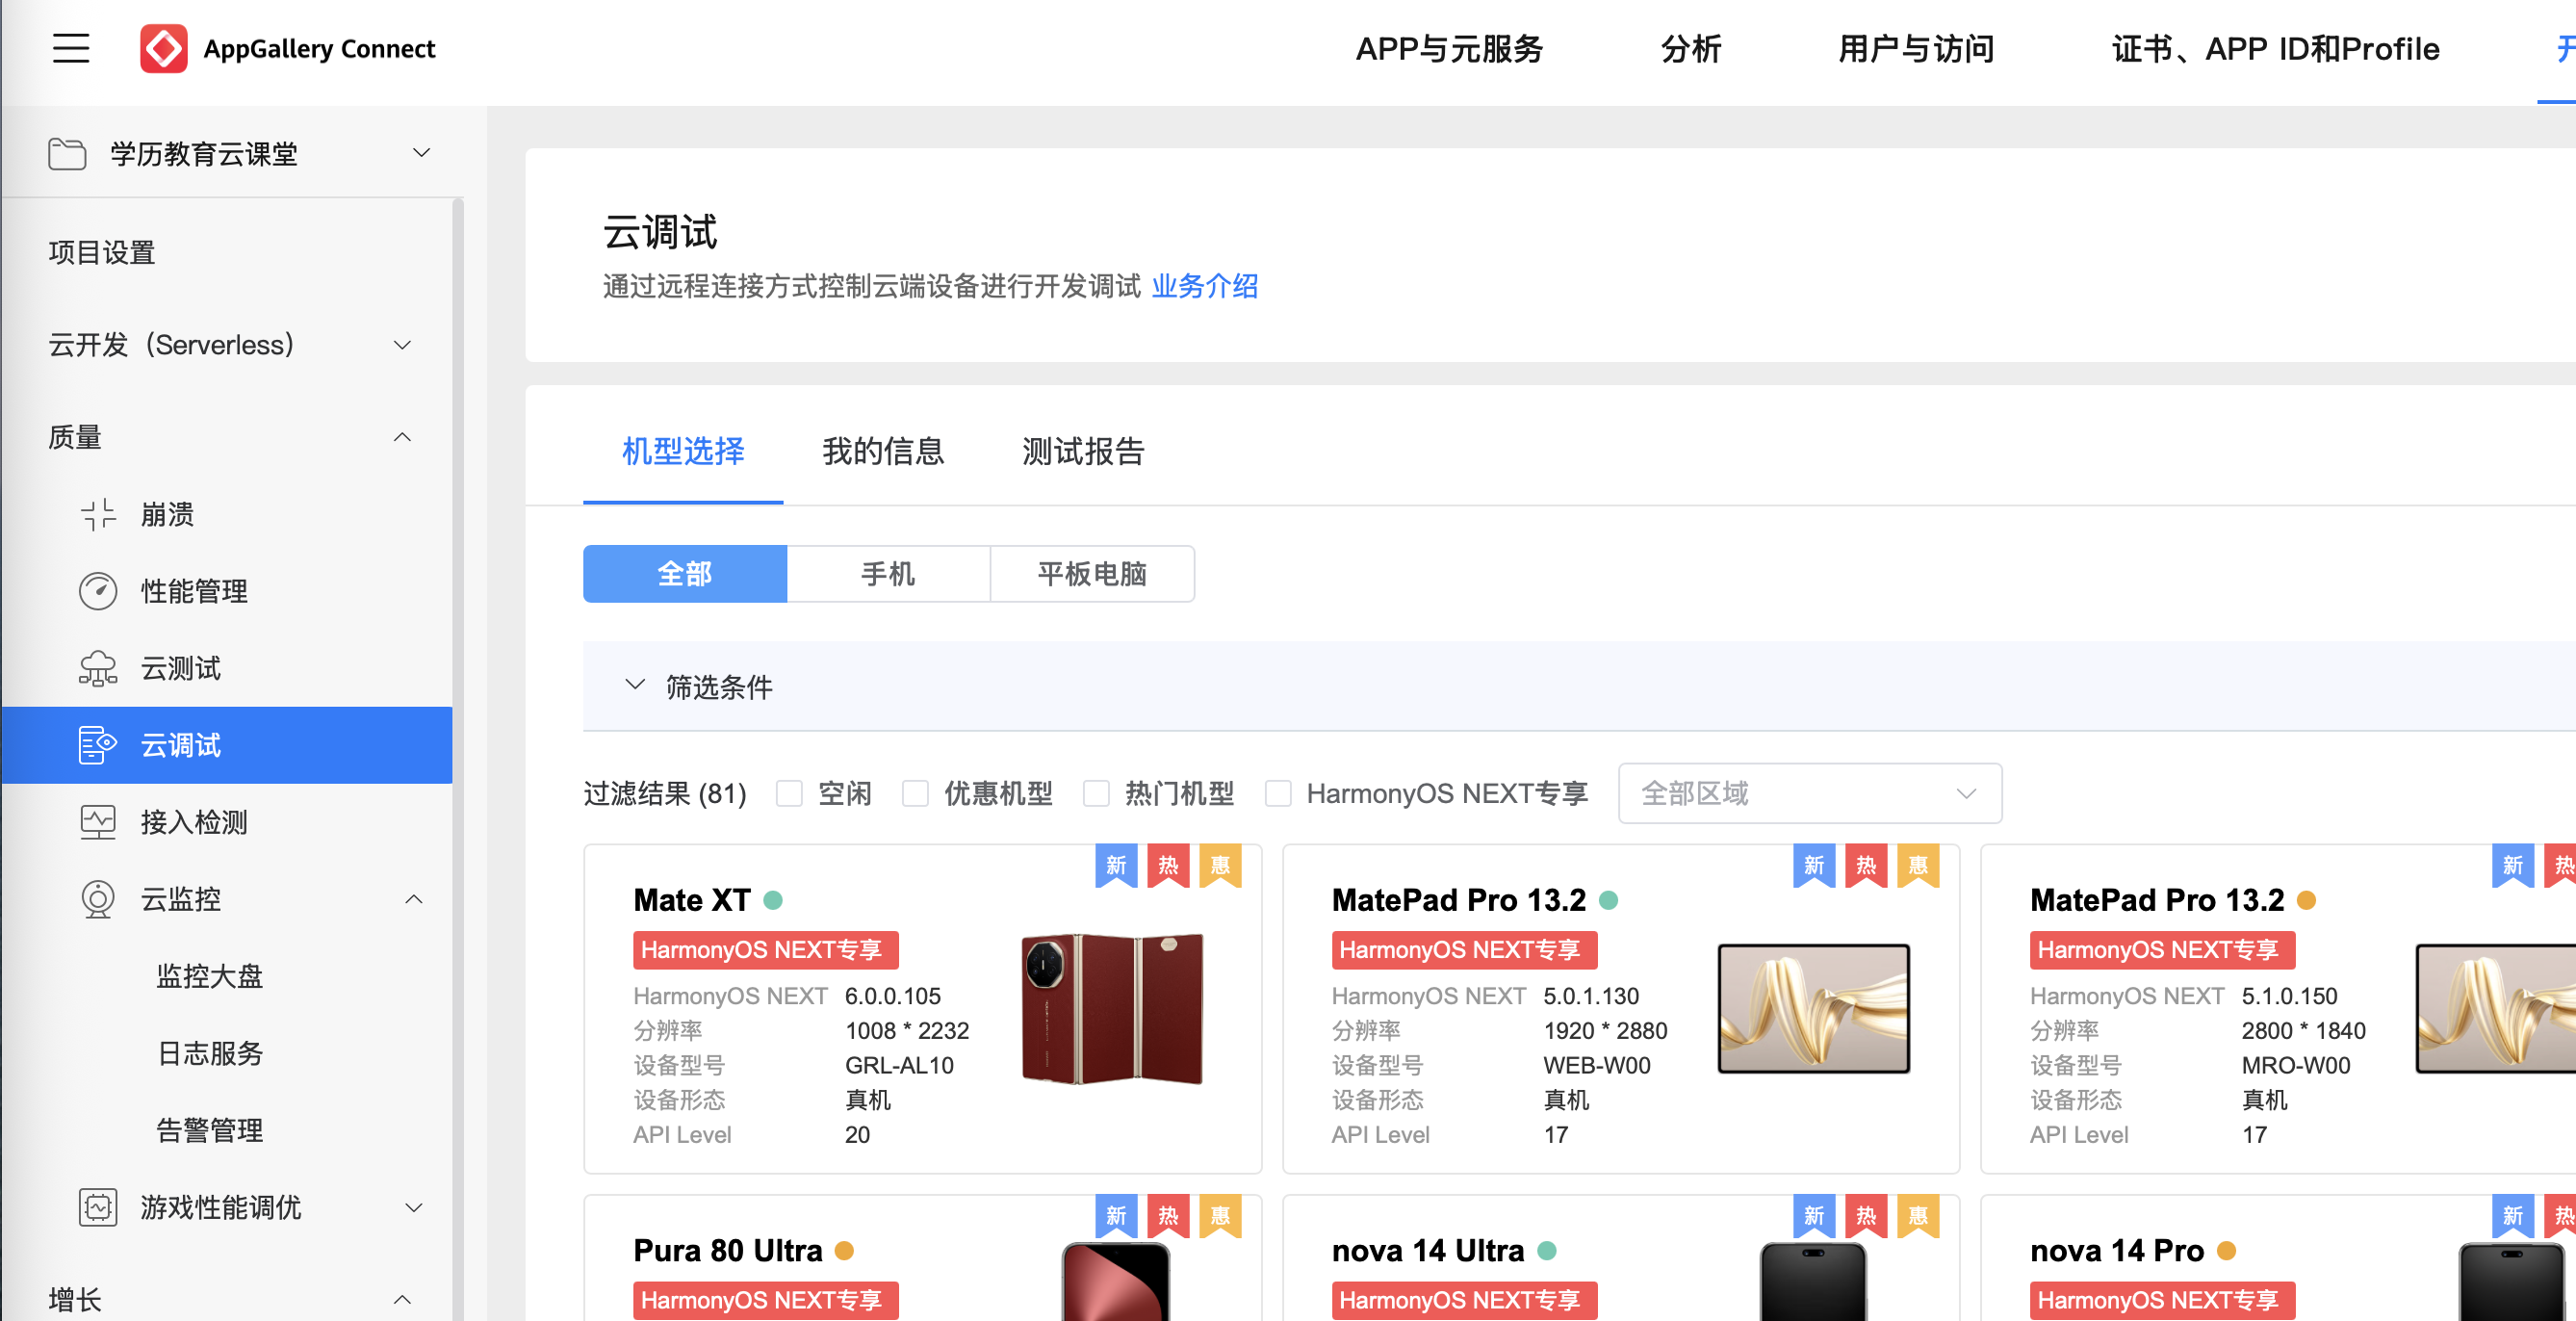Click the AppGallery Connect logo icon
This screenshot has width=2576, height=1321.
(x=164, y=48)
